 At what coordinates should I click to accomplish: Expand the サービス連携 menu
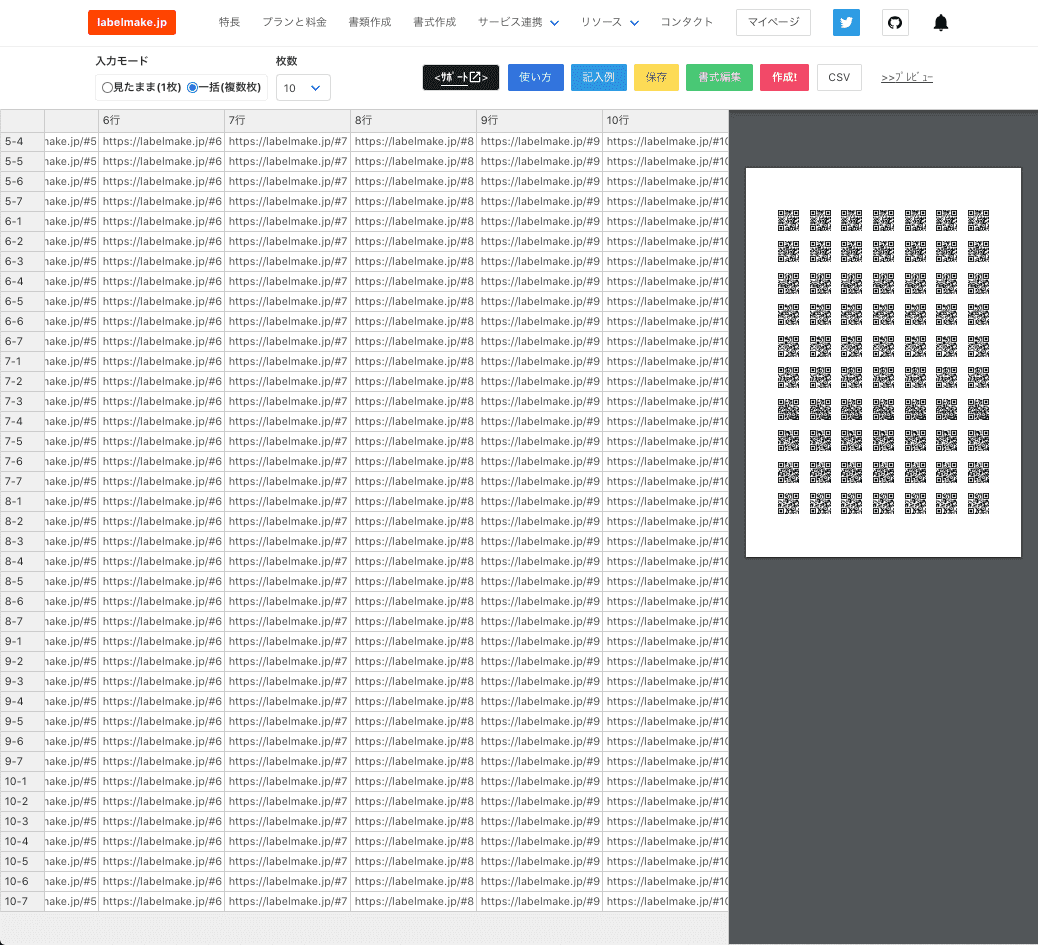point(518,22)
